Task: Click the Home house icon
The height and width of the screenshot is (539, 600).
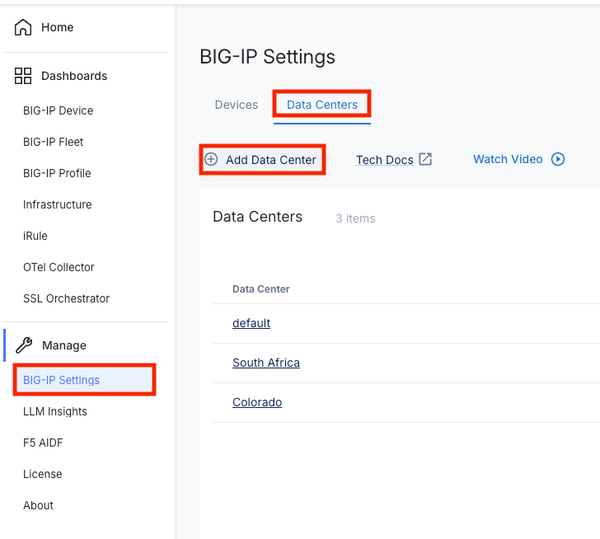Action: coord(23,28)
